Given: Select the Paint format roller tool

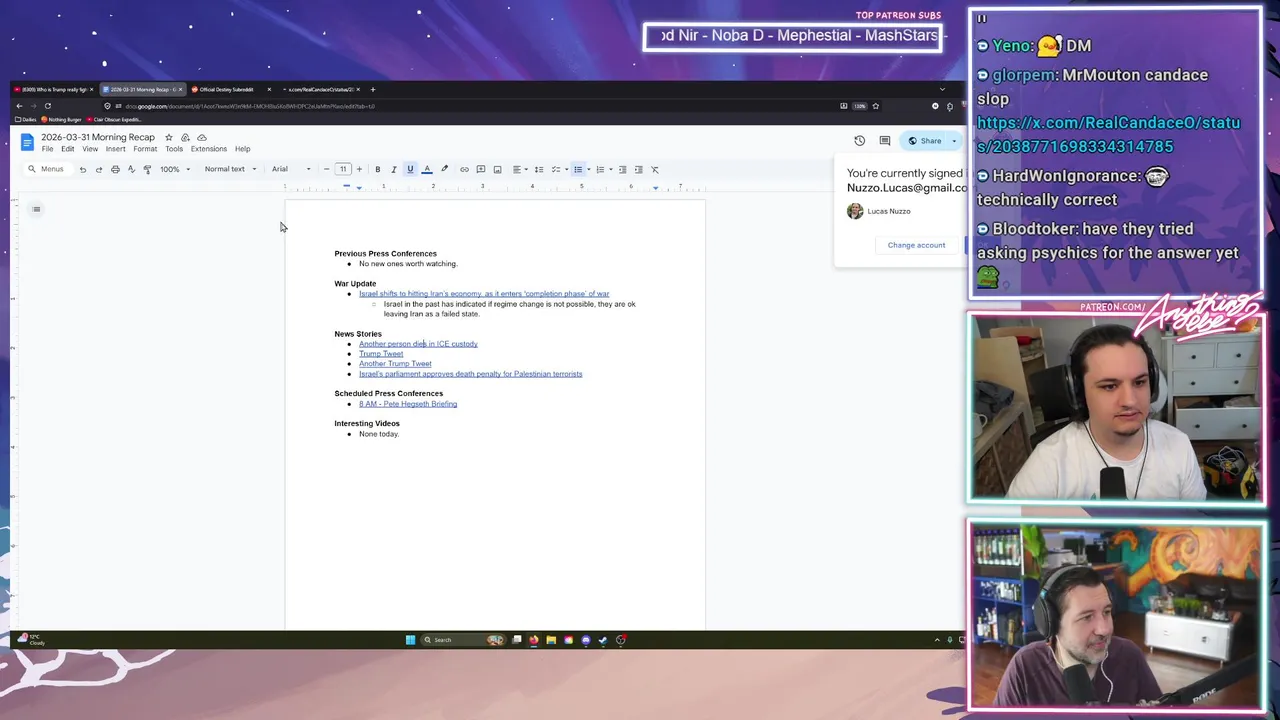Looking at the screenshot, I should (x=147, y=169).
